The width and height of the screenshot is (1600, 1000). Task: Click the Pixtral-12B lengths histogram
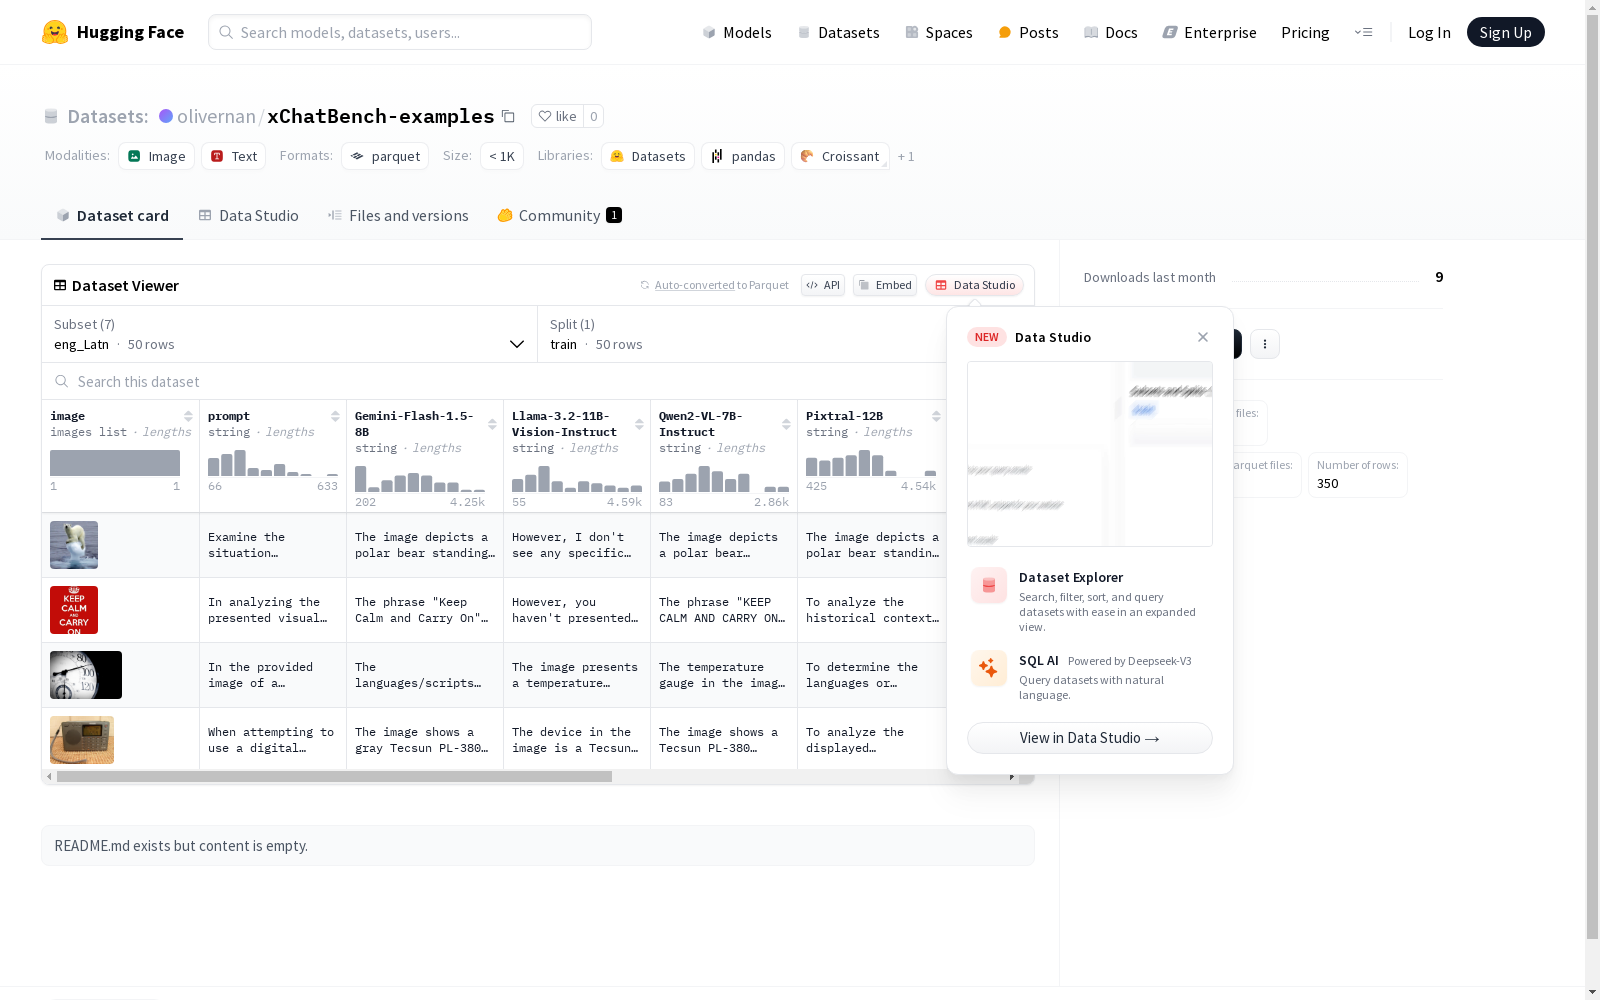coord(871,463)
